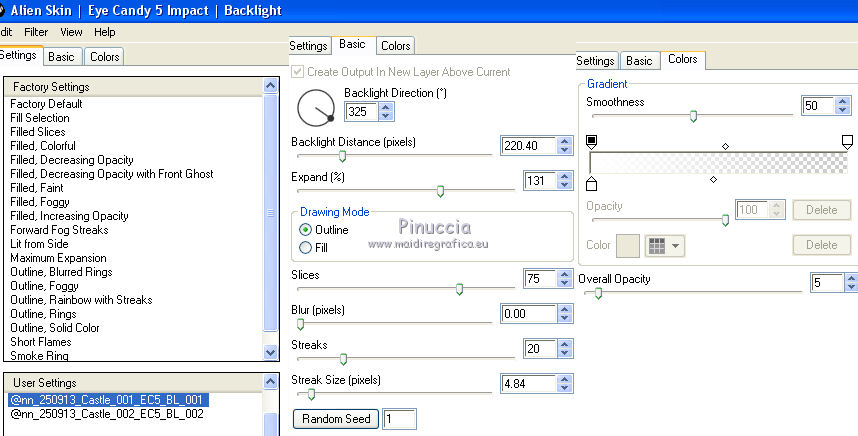Open the Basic tab beside Factory Settings
The width and height of the screenshot is (858, 436).
(61, 56)
